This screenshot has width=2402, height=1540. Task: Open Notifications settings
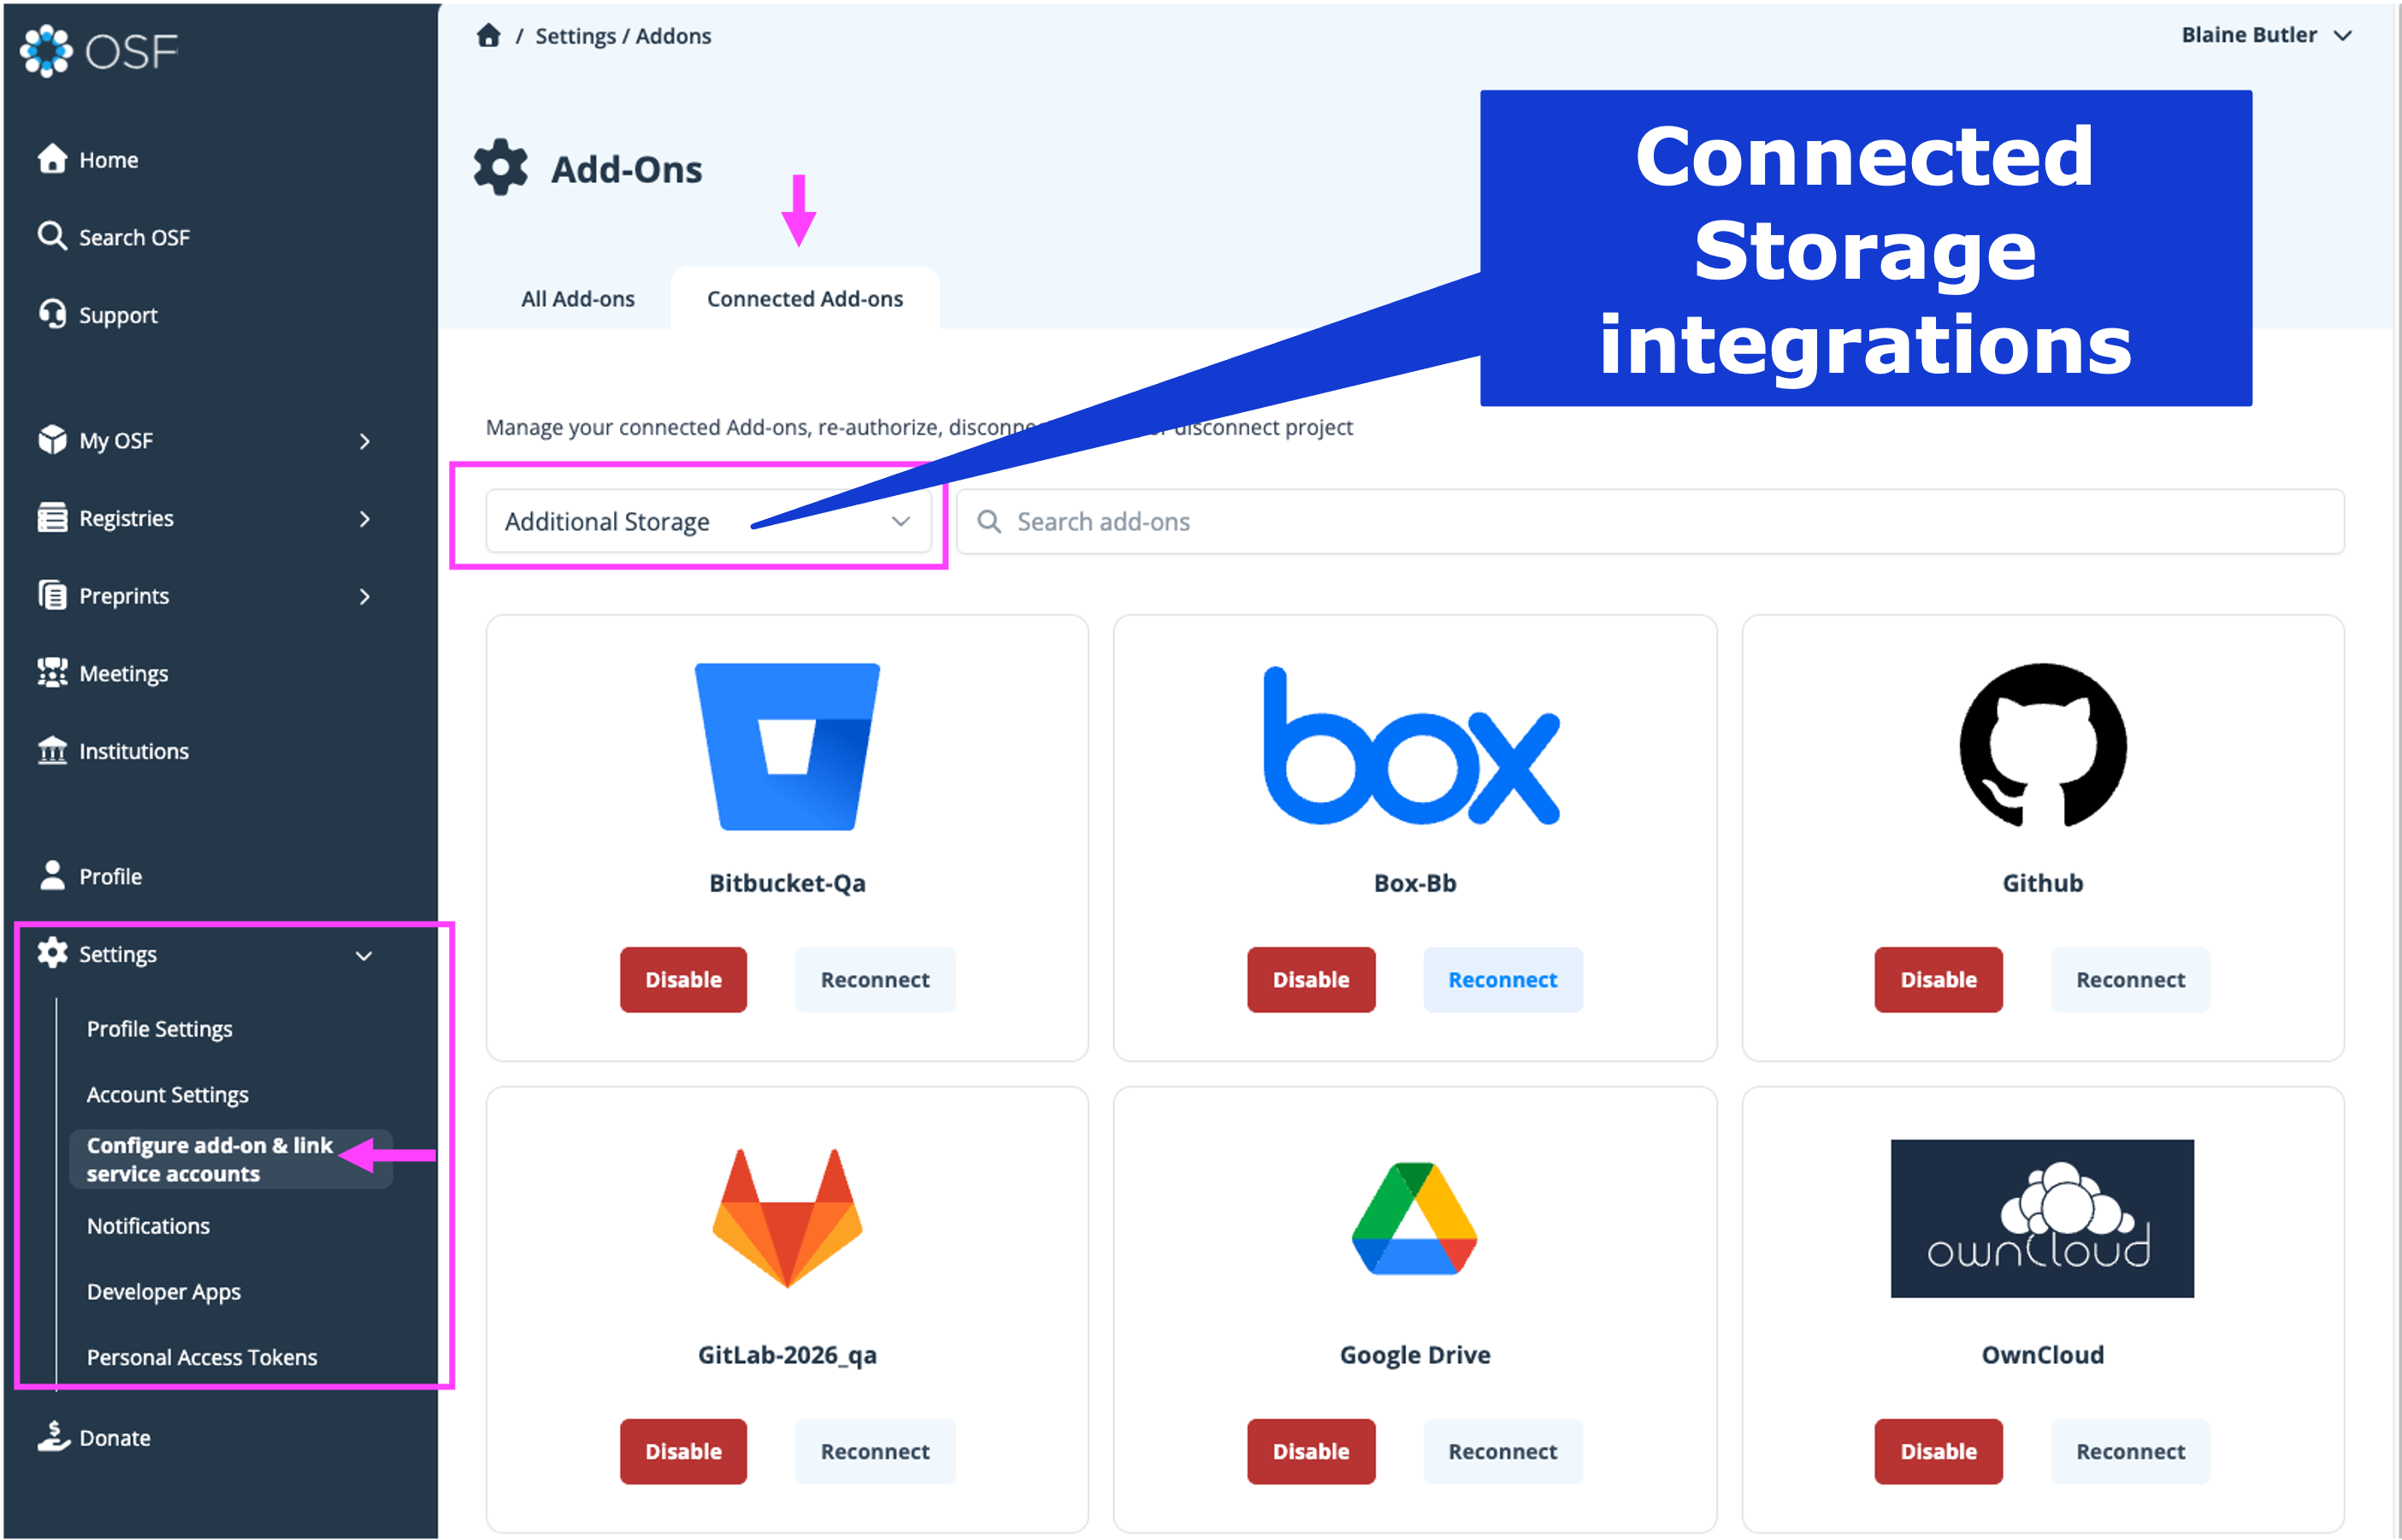click(148, 1226)
